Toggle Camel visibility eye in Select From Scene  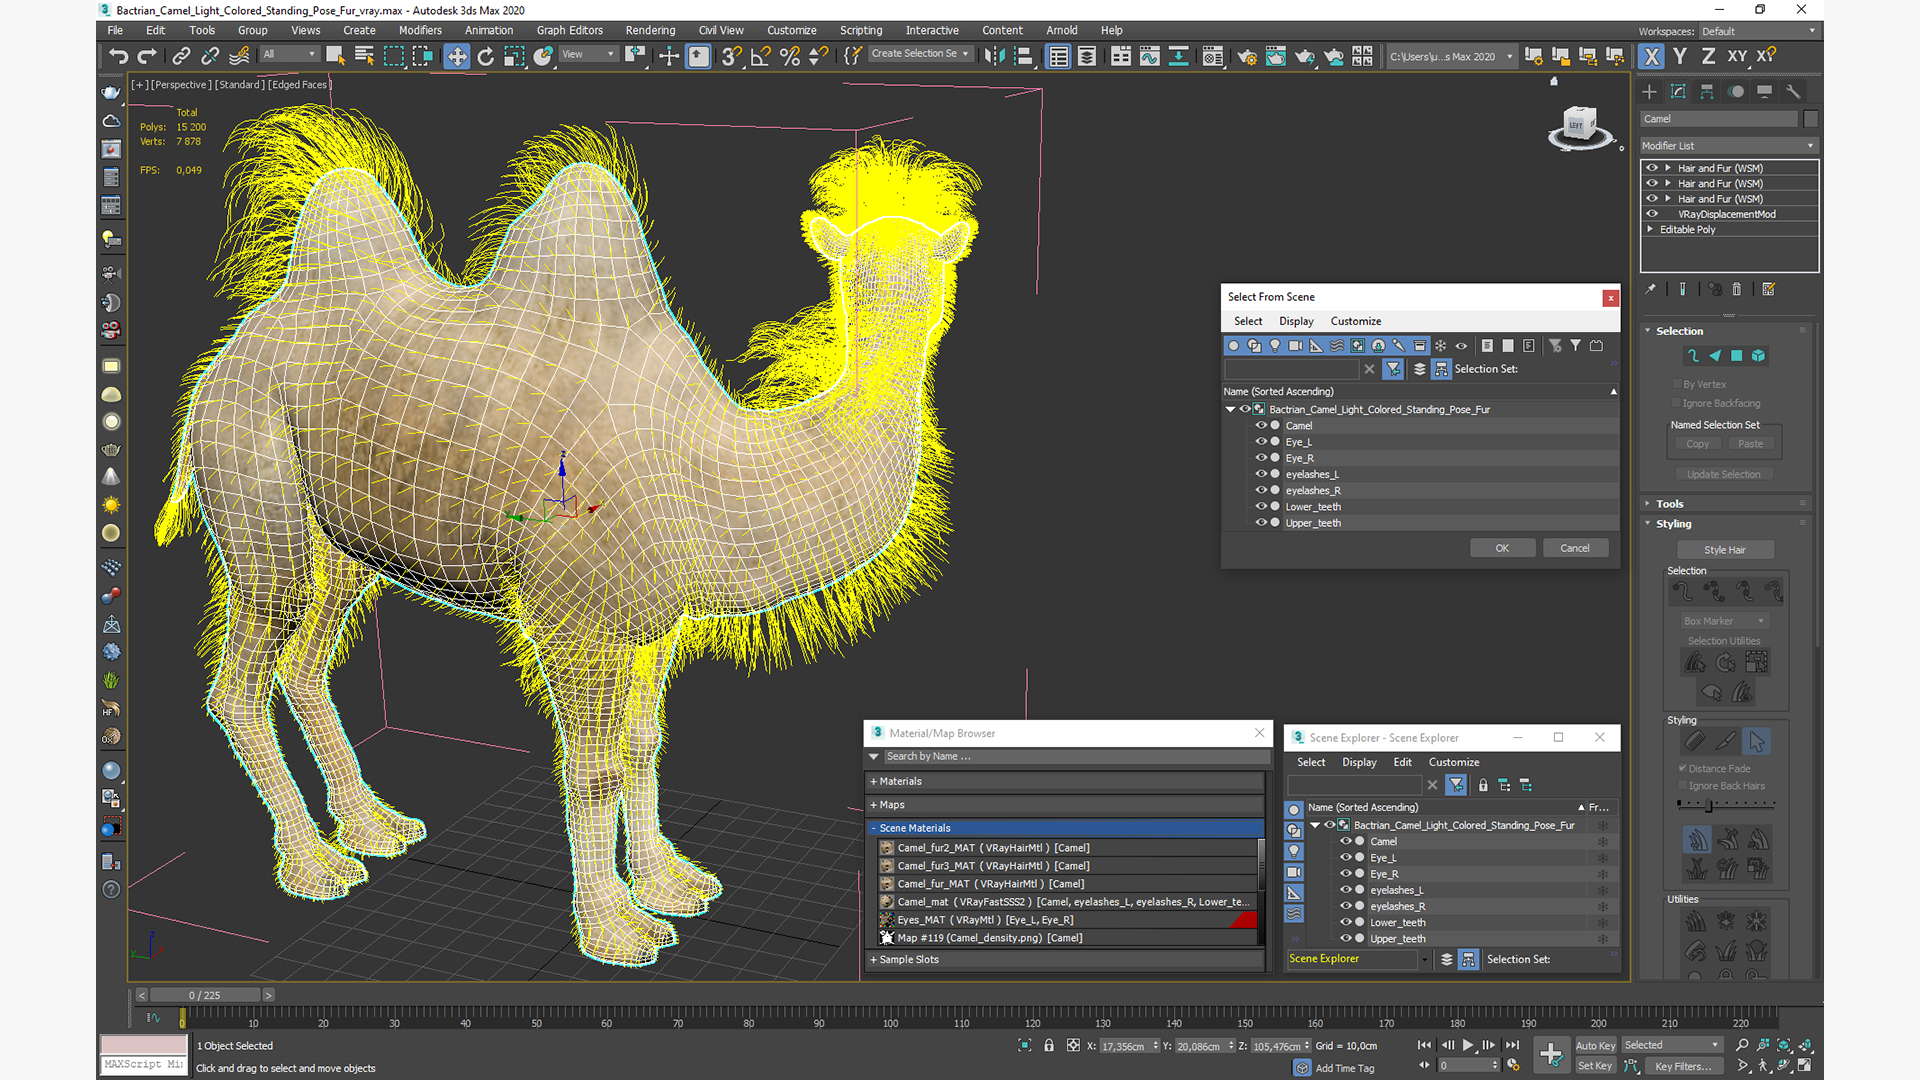coord(1261,425)
